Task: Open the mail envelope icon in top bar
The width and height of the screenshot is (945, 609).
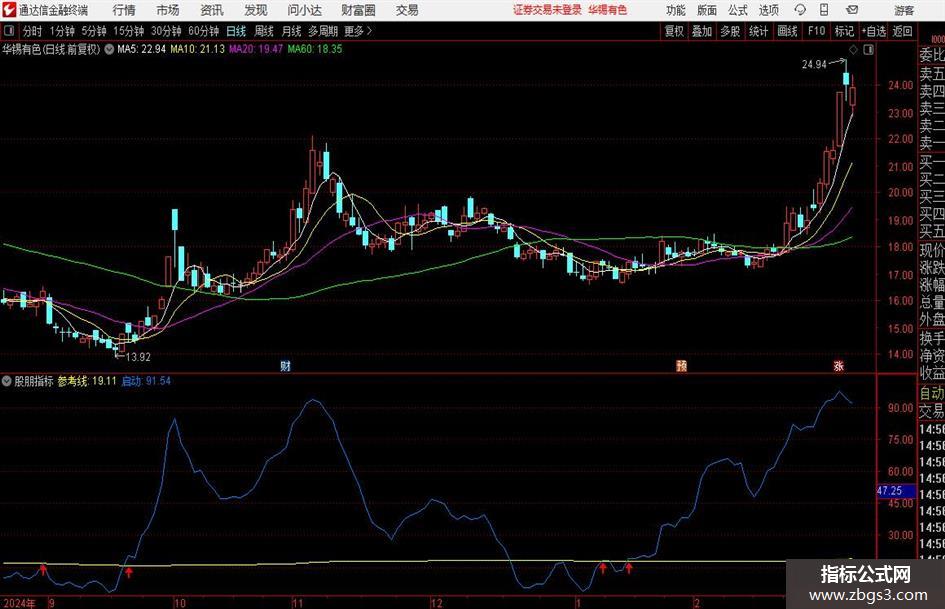Action: [x=852, y=10]
